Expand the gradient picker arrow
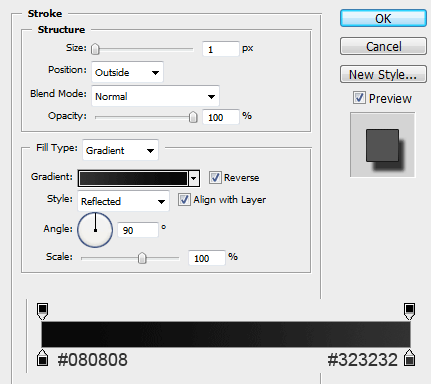The height and width of the screenshot is (384, 431). pos(194,178)
